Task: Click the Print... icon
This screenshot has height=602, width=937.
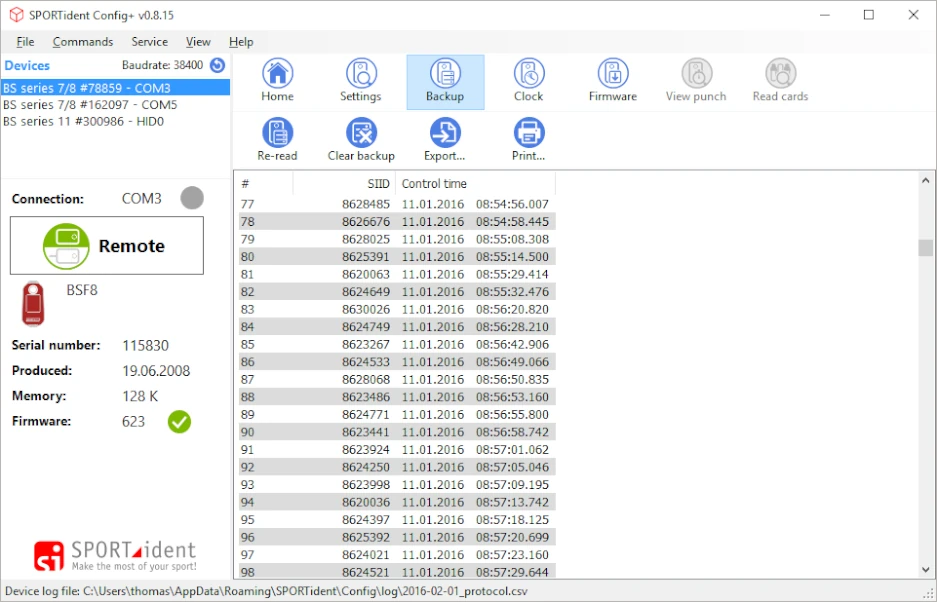Action: tap(529, 140)
